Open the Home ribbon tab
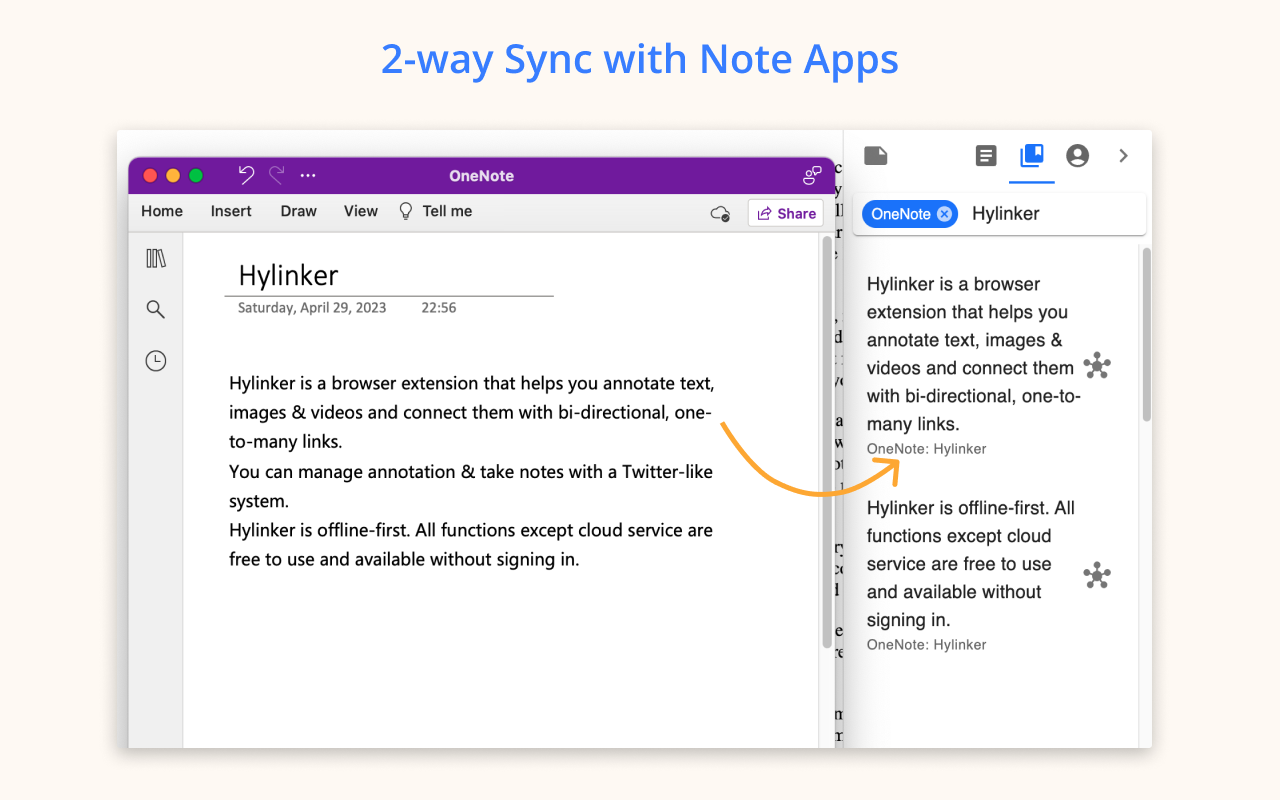The height and width of the screenshot is (800, 1280). point(162,211)
